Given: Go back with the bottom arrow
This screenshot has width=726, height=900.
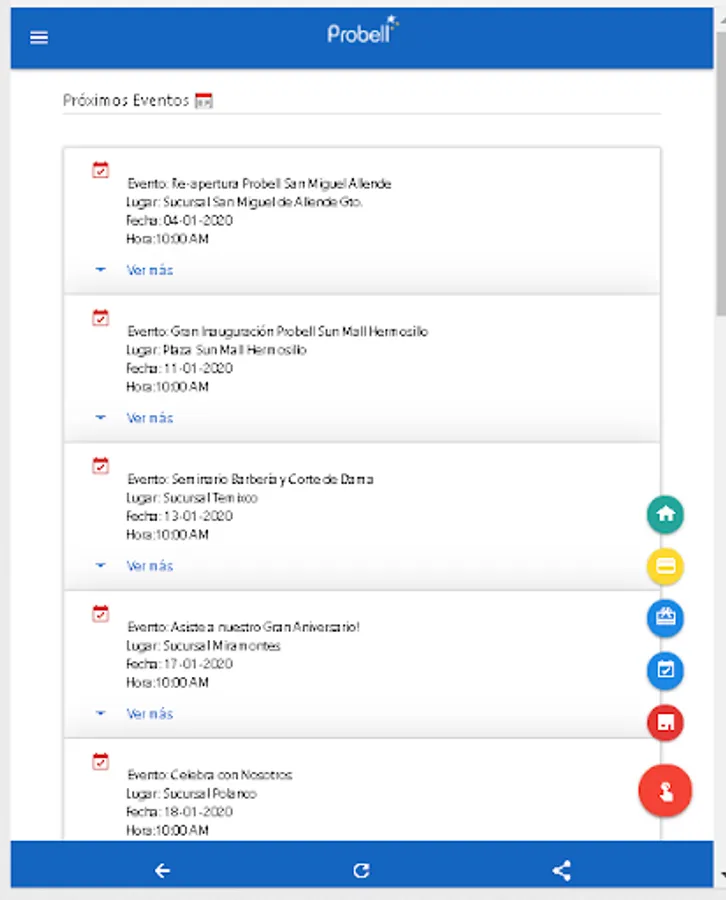Looking at the screenshot, I should pos(162,871).
